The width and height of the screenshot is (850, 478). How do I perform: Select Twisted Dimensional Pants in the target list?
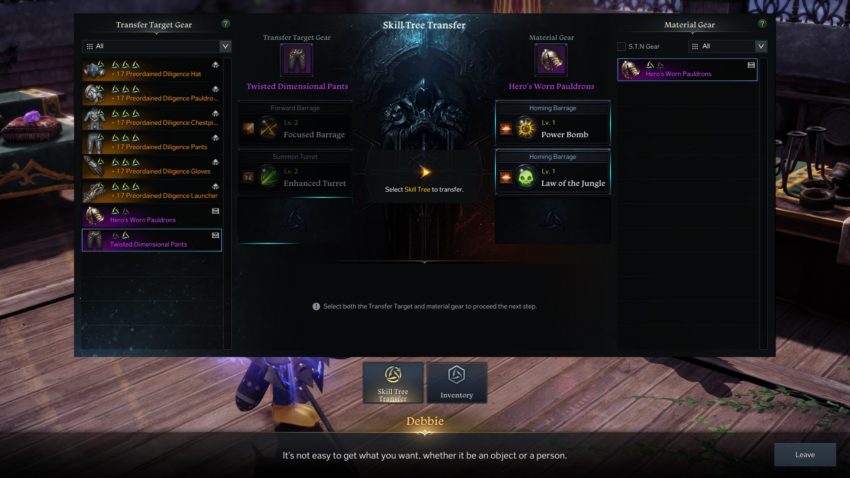[x=152, y=240]
